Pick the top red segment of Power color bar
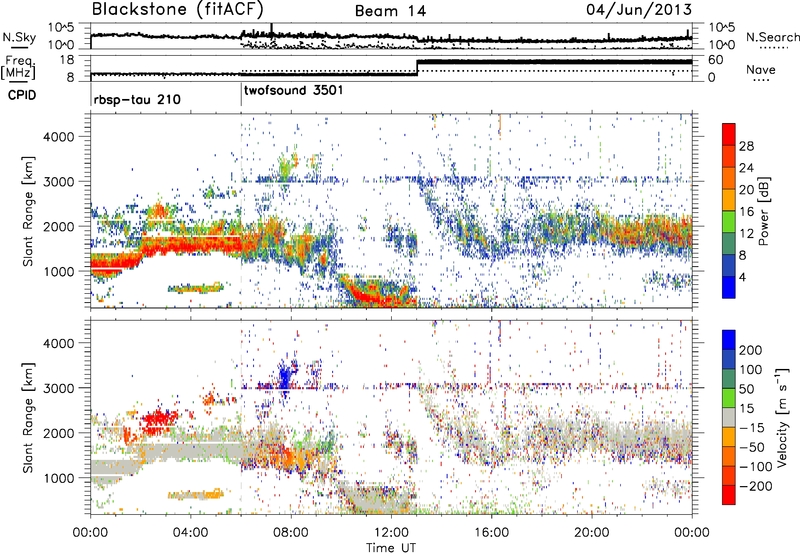Screen dimensions: 800x554 pos(729,134)
